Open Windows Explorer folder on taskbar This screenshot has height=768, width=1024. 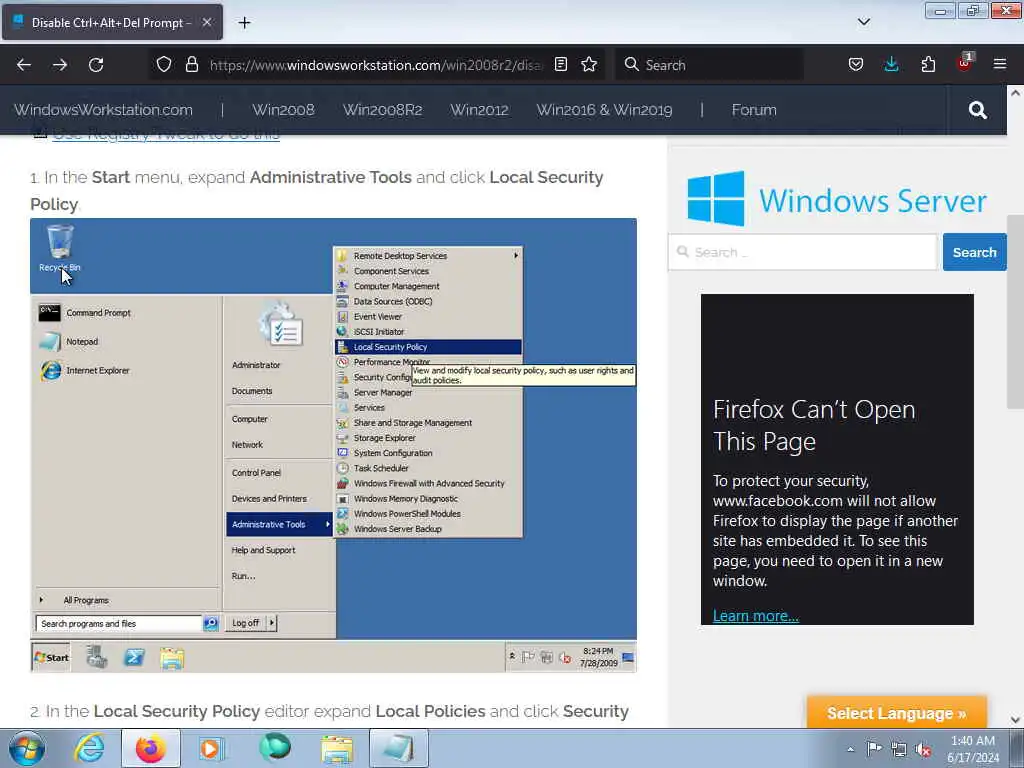[336, 748]
